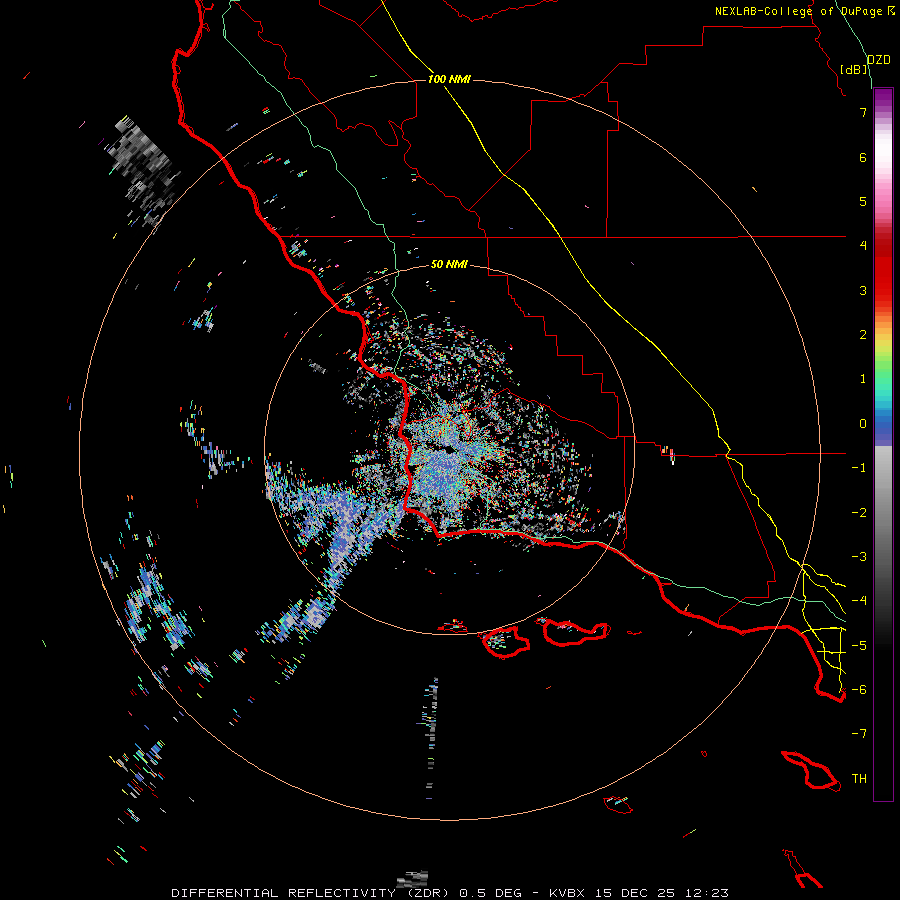Image resolution: width=900 pixels, height=900 pixels.
Task: Click the "-2" value on the color scale
Action: [859, 513]
